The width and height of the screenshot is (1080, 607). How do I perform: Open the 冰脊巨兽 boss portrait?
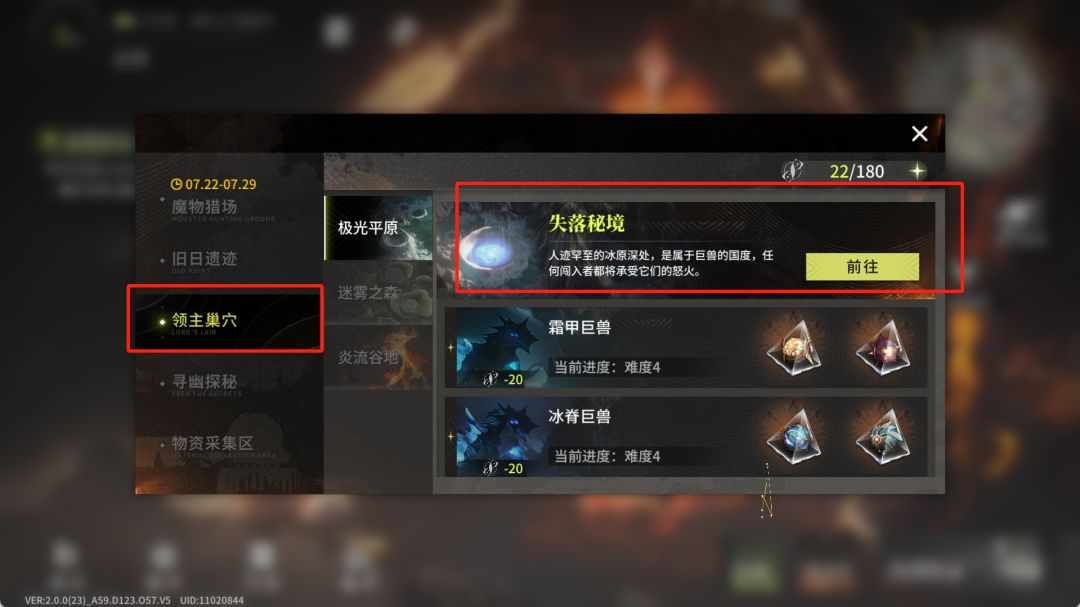click(x=499, y=436)
